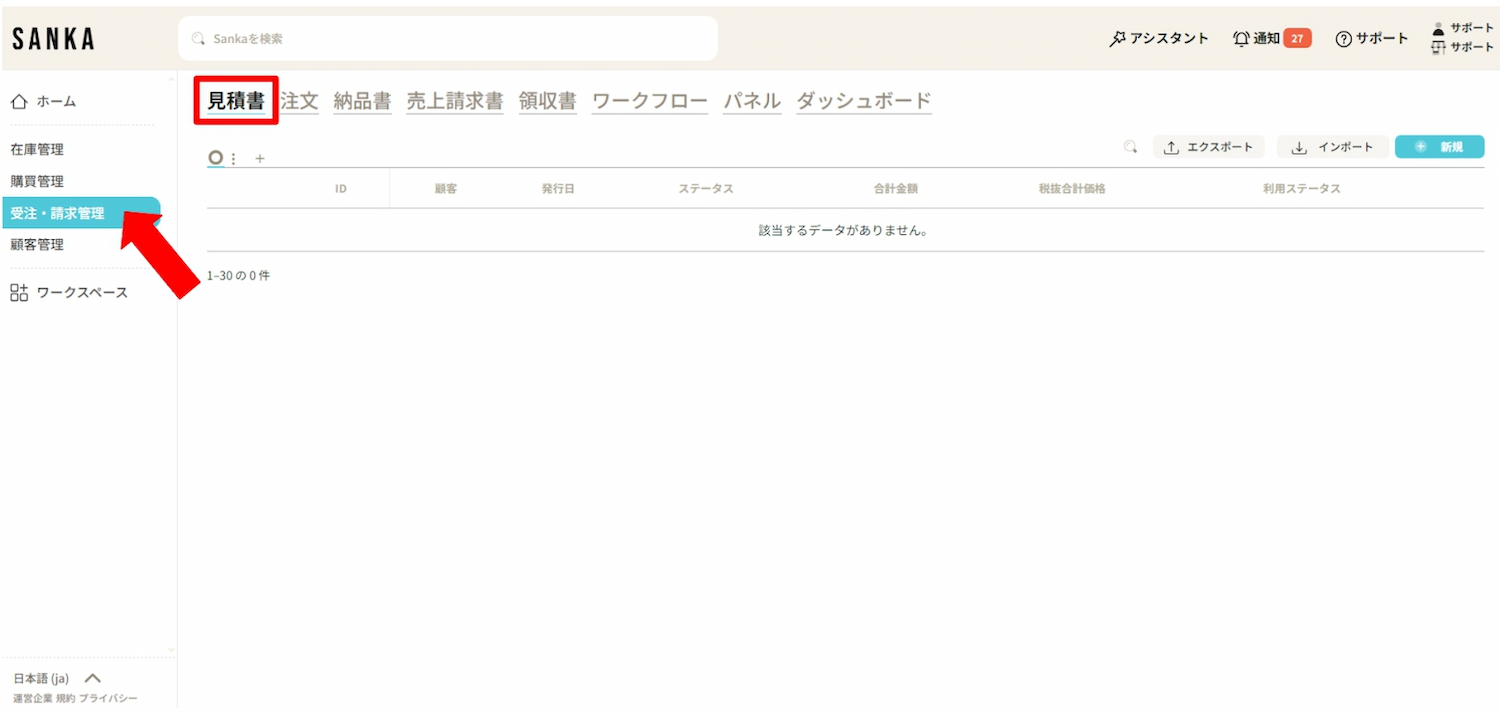Image resolution: width=1500 pixels, height=712 pixels.
Task: Create a new estimate with 新規 button
Action: (x=1439, y=147)
